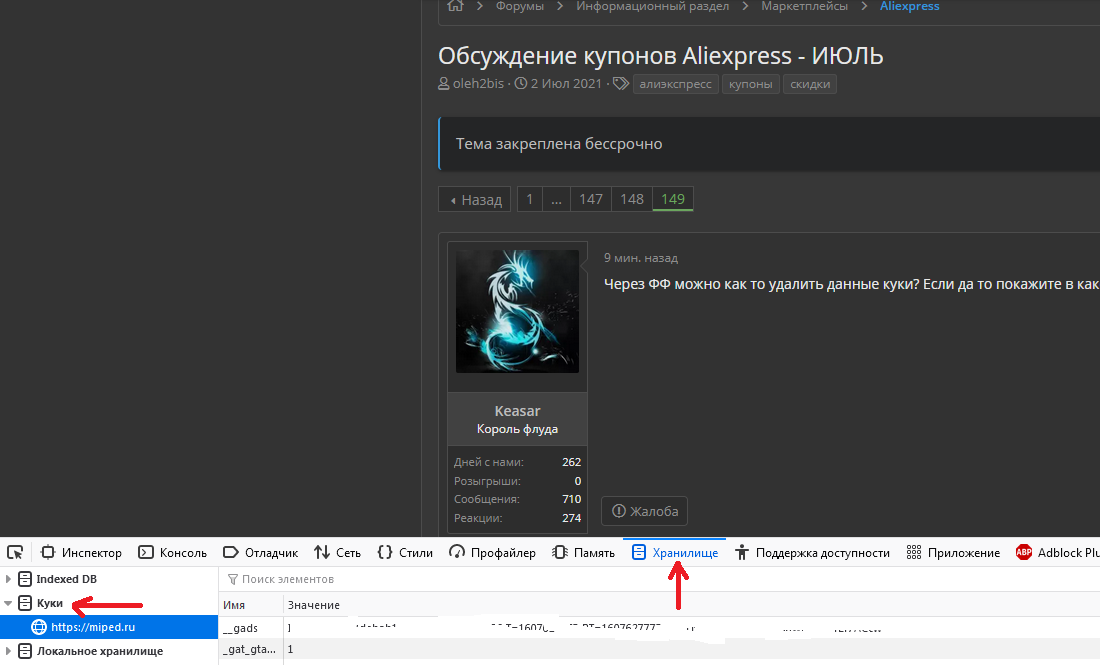Go to previous page with Назад
The height and width of the screenshot is (665, 1100).
tap(475, 199)
